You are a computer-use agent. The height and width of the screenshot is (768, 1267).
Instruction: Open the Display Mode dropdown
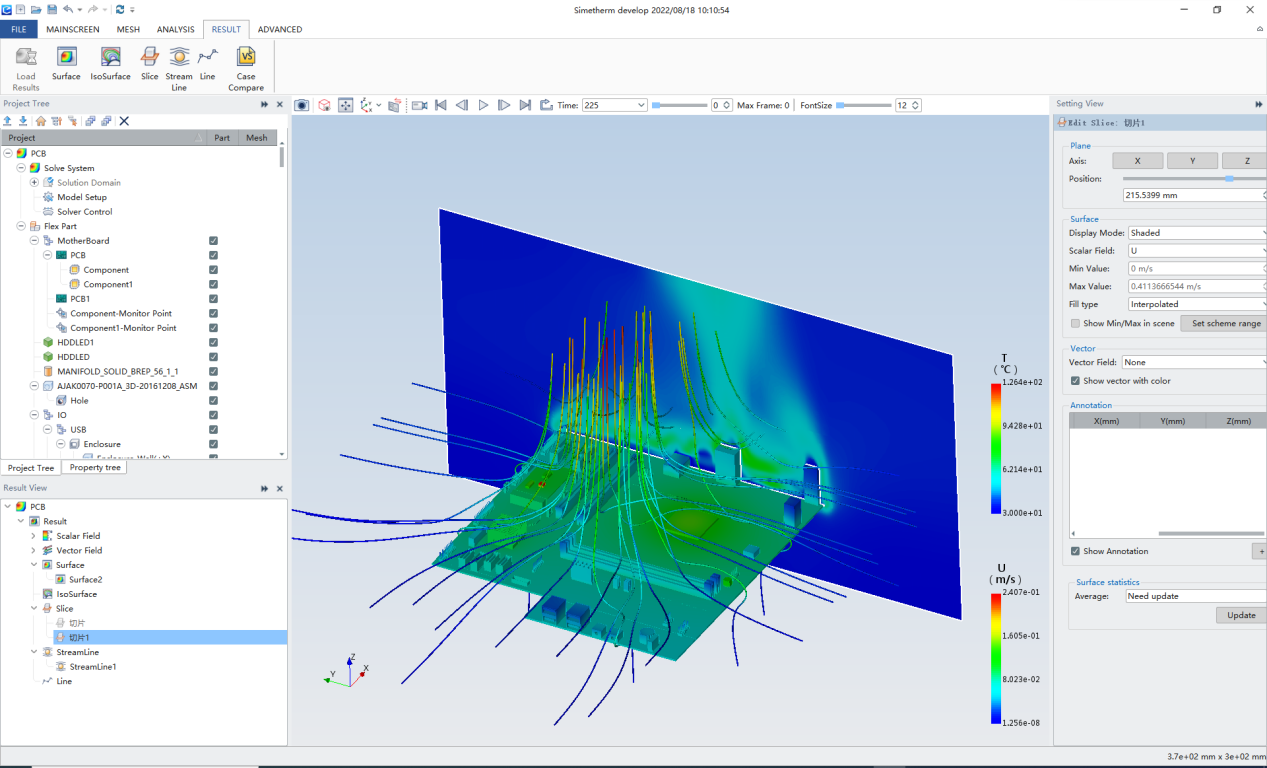1196,233
